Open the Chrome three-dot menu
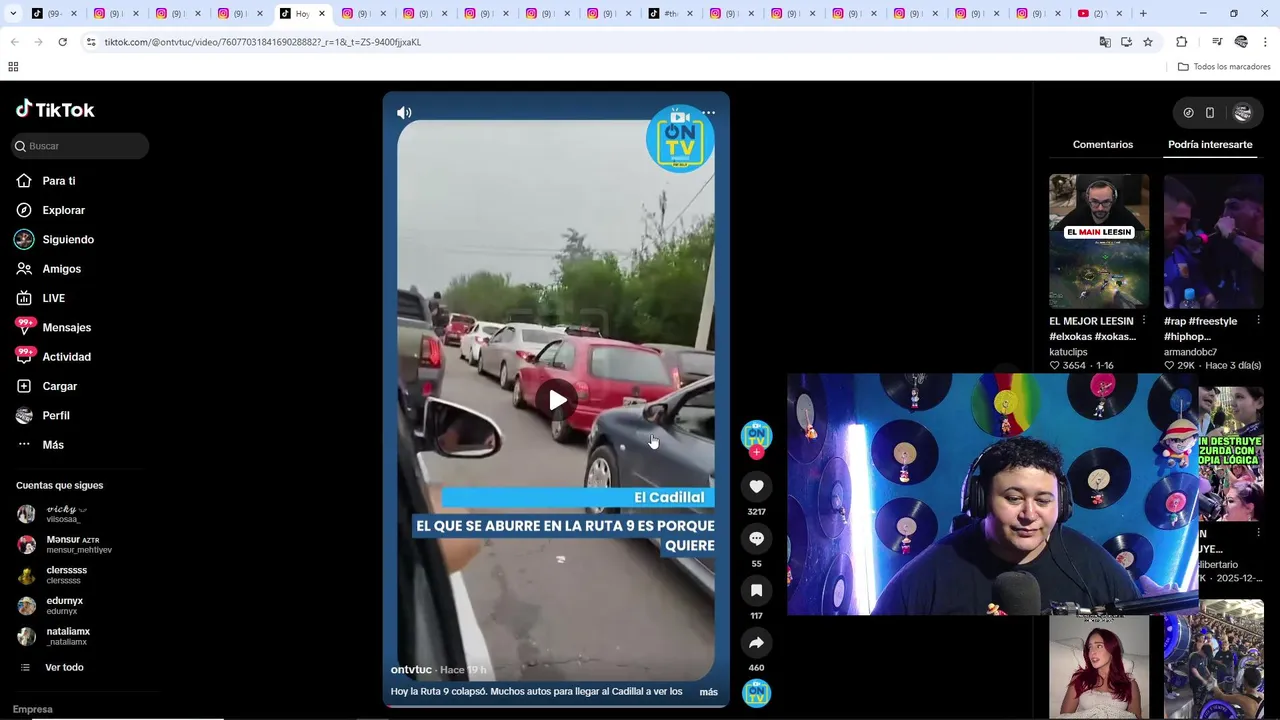 tap(1266, 42)
